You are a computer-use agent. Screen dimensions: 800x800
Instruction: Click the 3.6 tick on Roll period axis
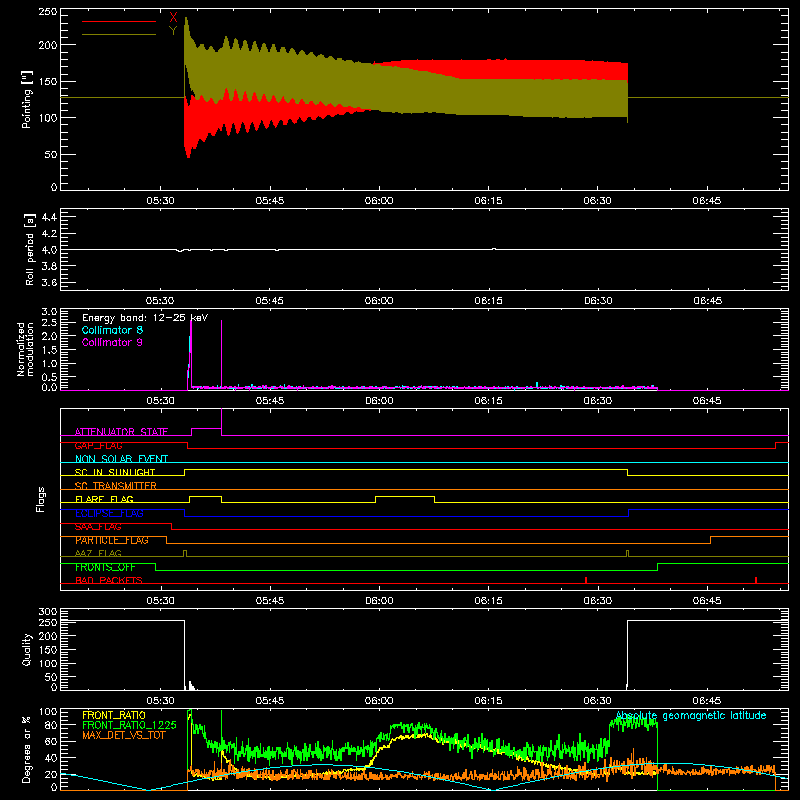pyautogui.click(x=49, y=283)
